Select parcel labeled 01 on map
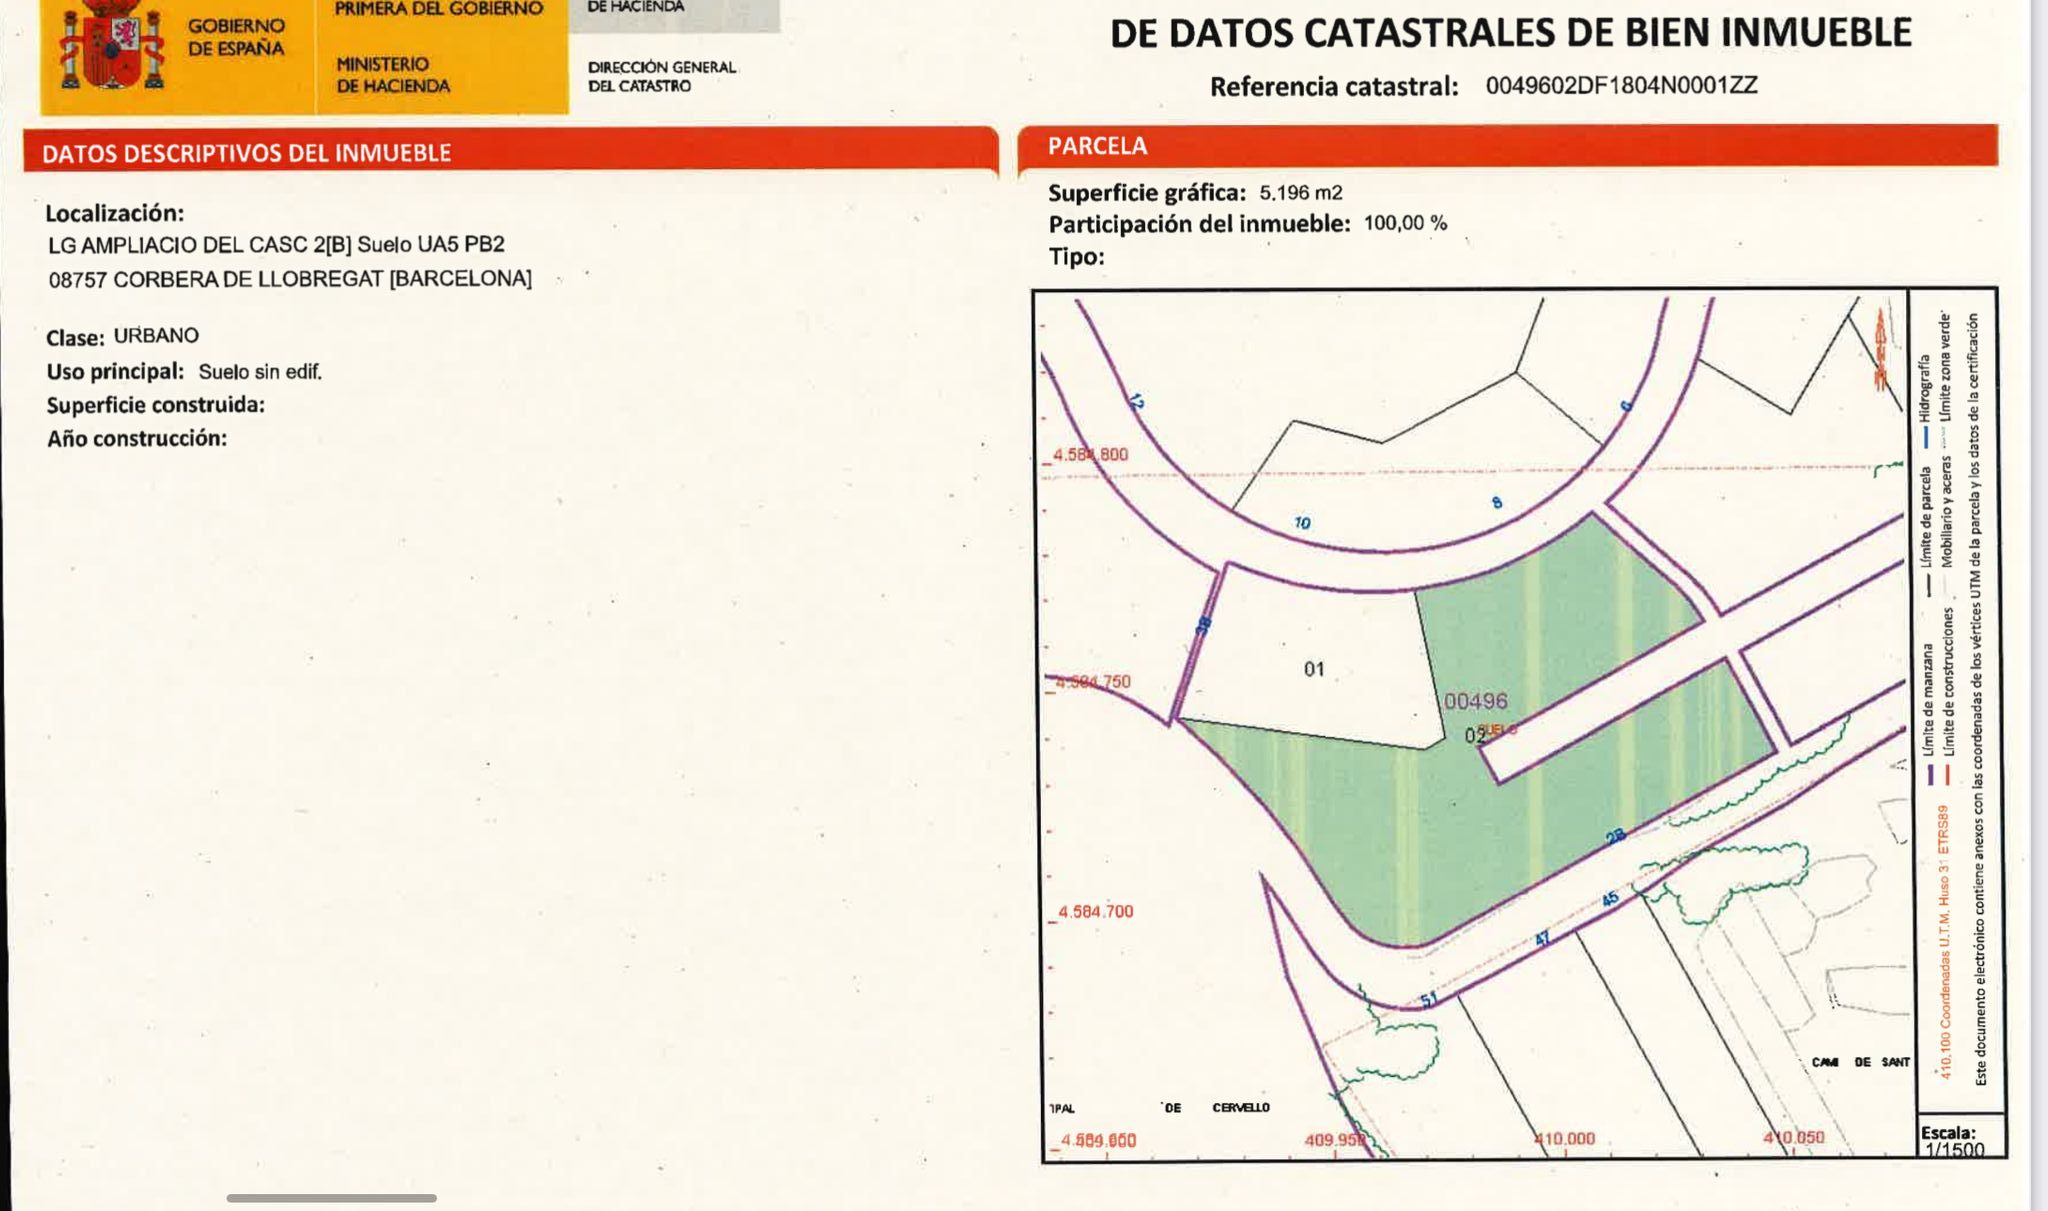Image resolution: width=2048 pixels, height=1211 pixels. pyautogui.click(x=1314, y=669)
